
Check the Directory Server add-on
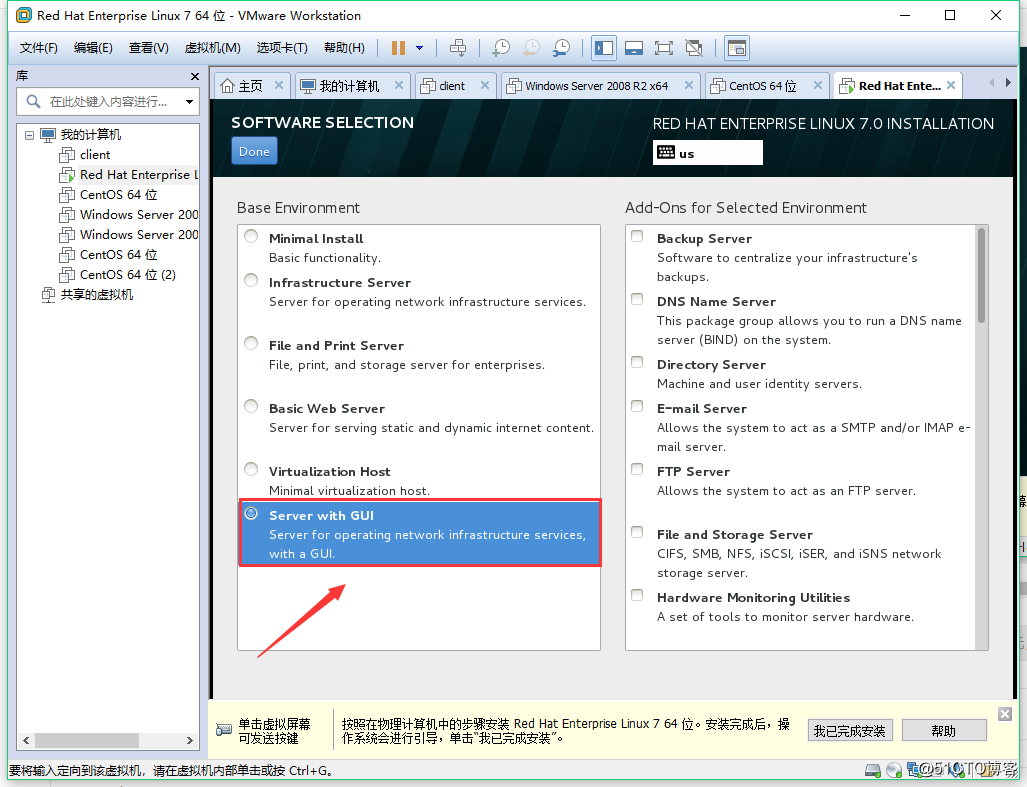[x=637, y=362]
